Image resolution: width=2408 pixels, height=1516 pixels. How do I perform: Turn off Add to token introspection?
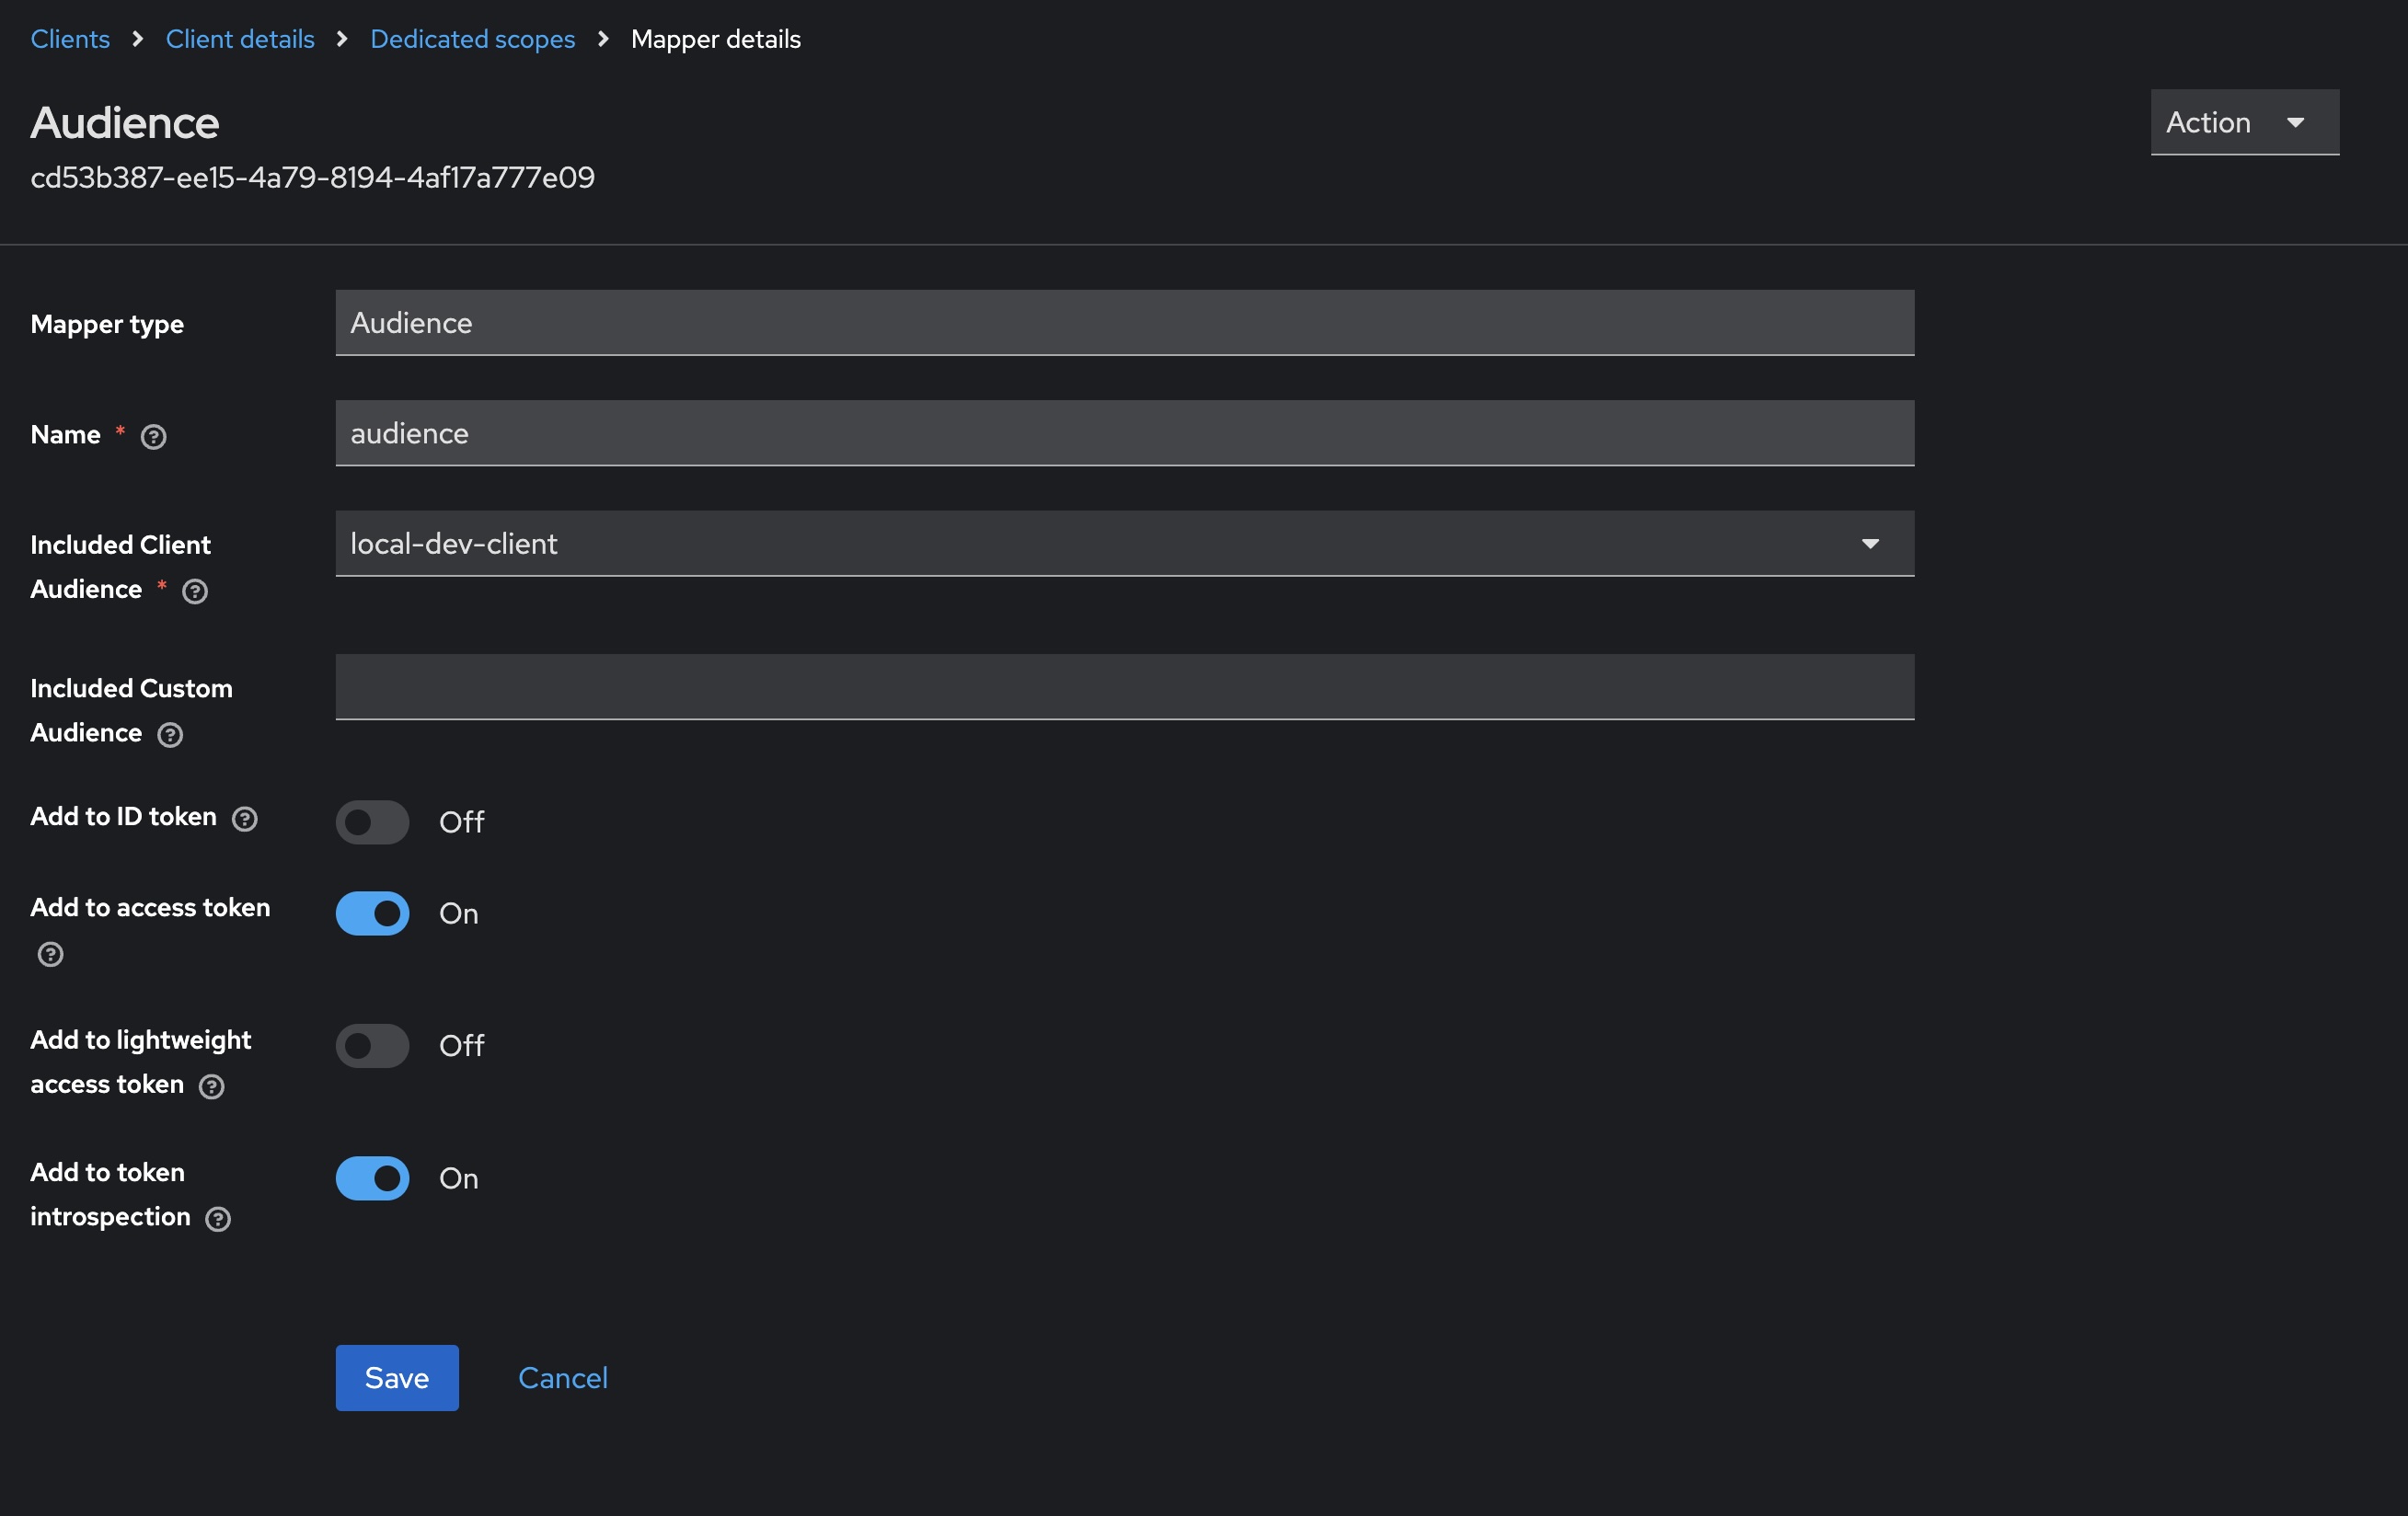pos(371,1178)
